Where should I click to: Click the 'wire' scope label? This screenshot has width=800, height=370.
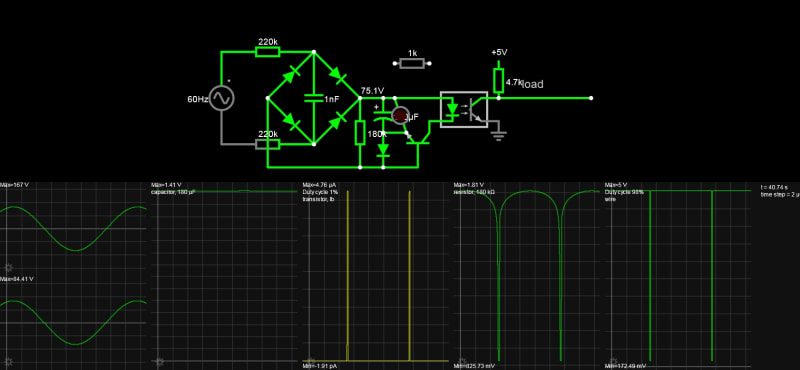tap(610, 200)
